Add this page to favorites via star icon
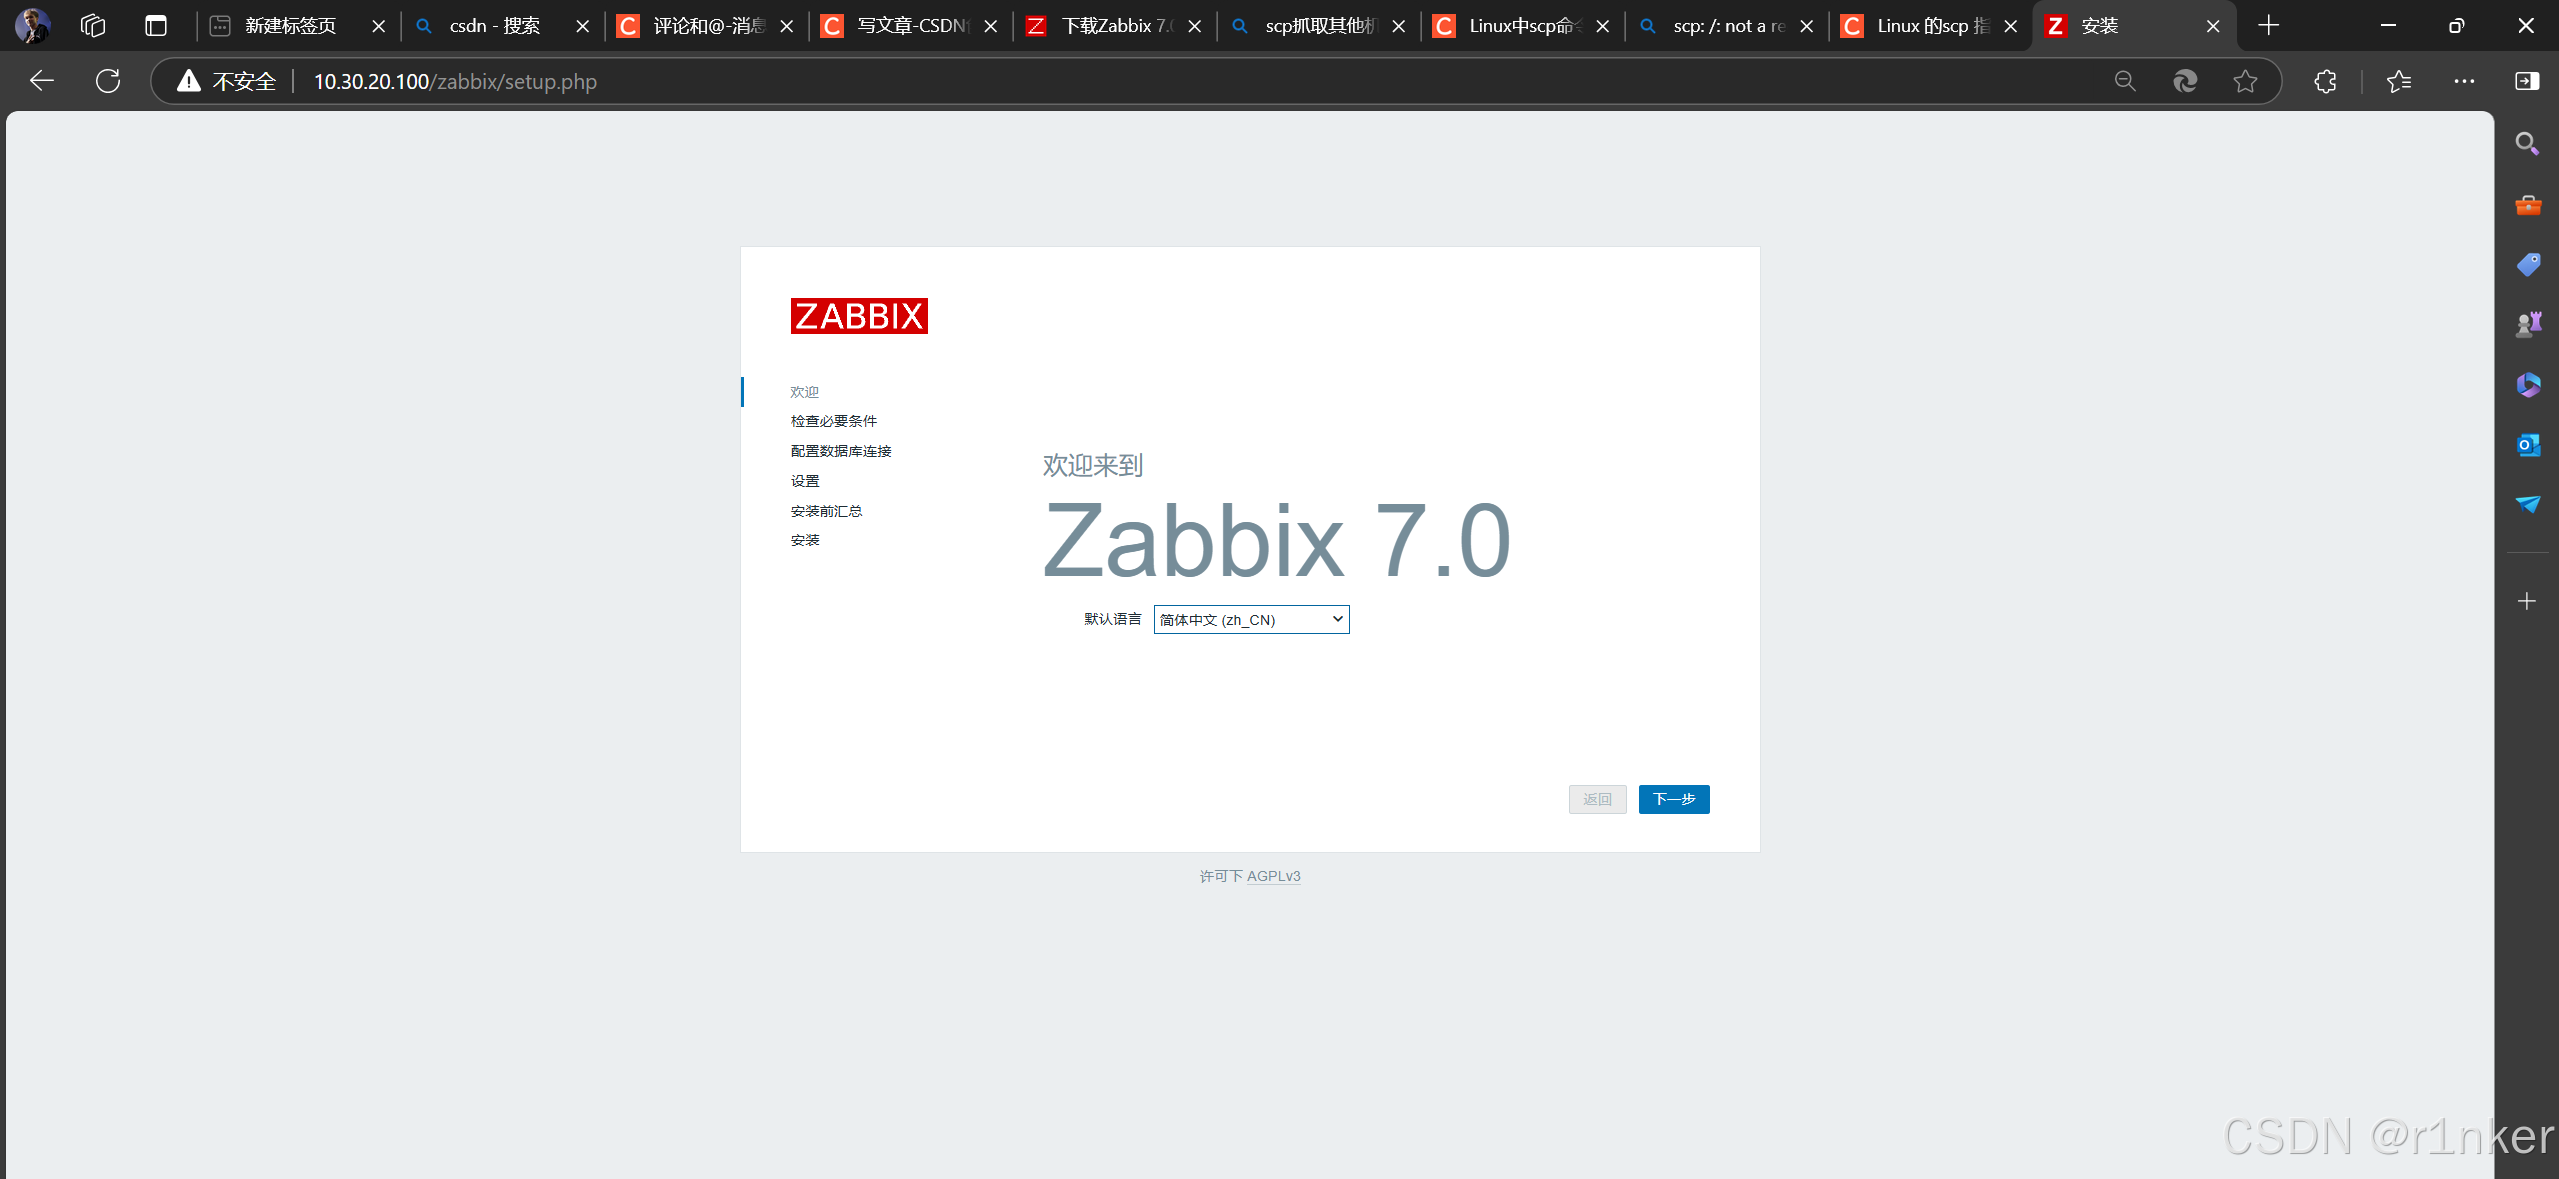The width and height of the screenshot is (2559, 1179). [2245, 81]
